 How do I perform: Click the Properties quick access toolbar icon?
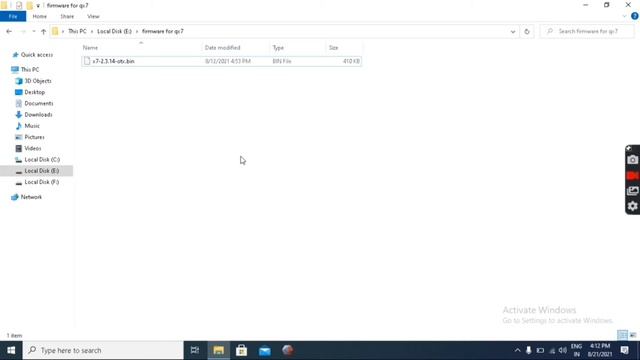(x=19, y=6)
